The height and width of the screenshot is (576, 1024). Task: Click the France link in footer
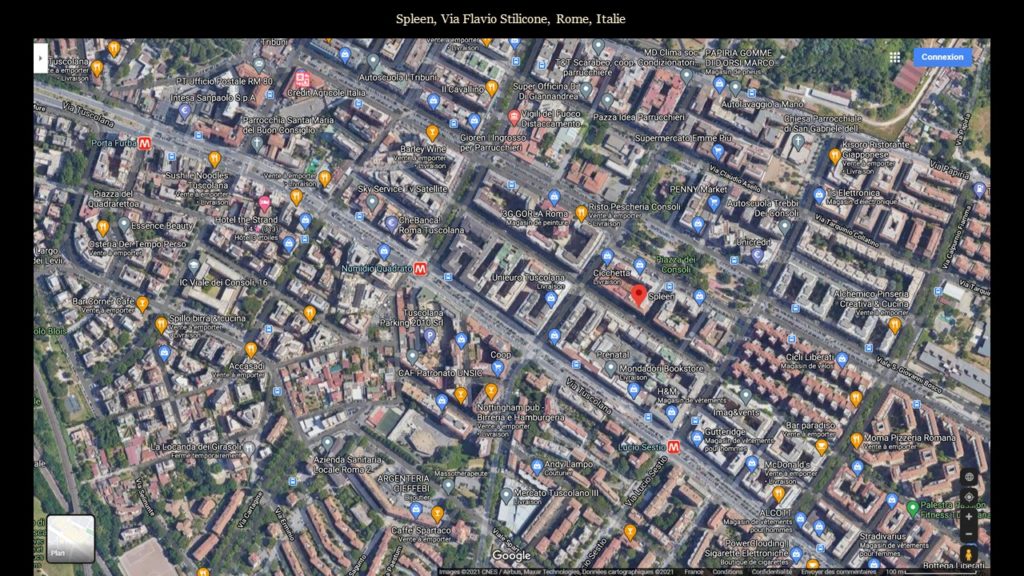(693, 571)
